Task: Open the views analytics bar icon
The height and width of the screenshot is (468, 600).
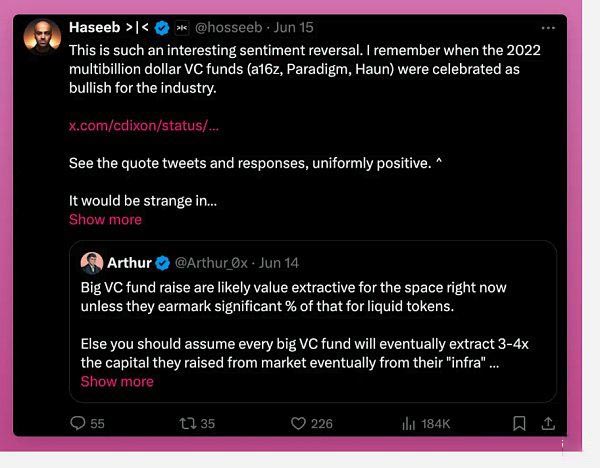Action: [408, 424]
